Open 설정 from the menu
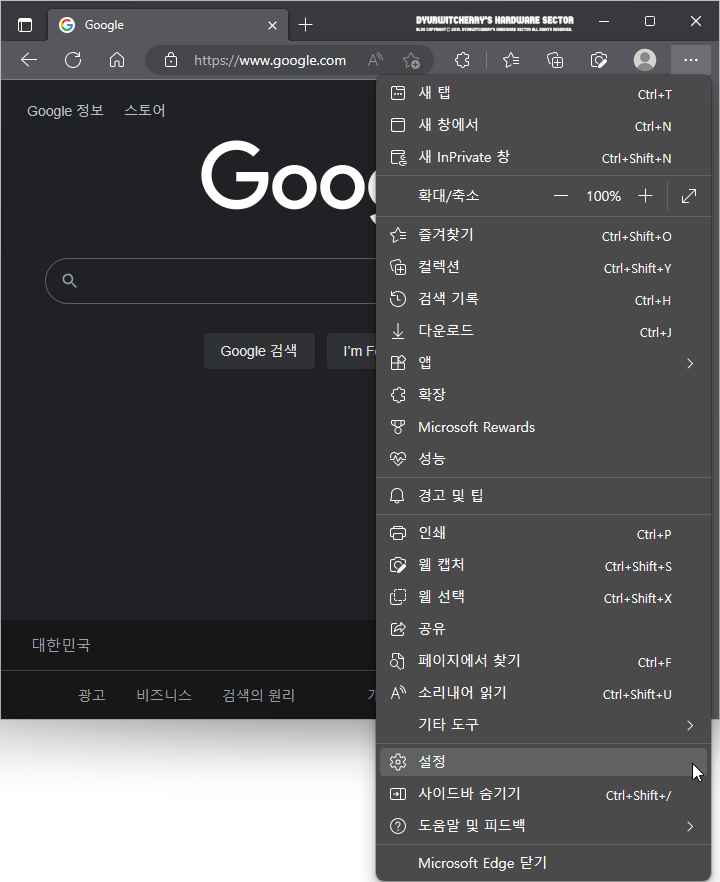720x882 pixels. (x=543, y=762)
